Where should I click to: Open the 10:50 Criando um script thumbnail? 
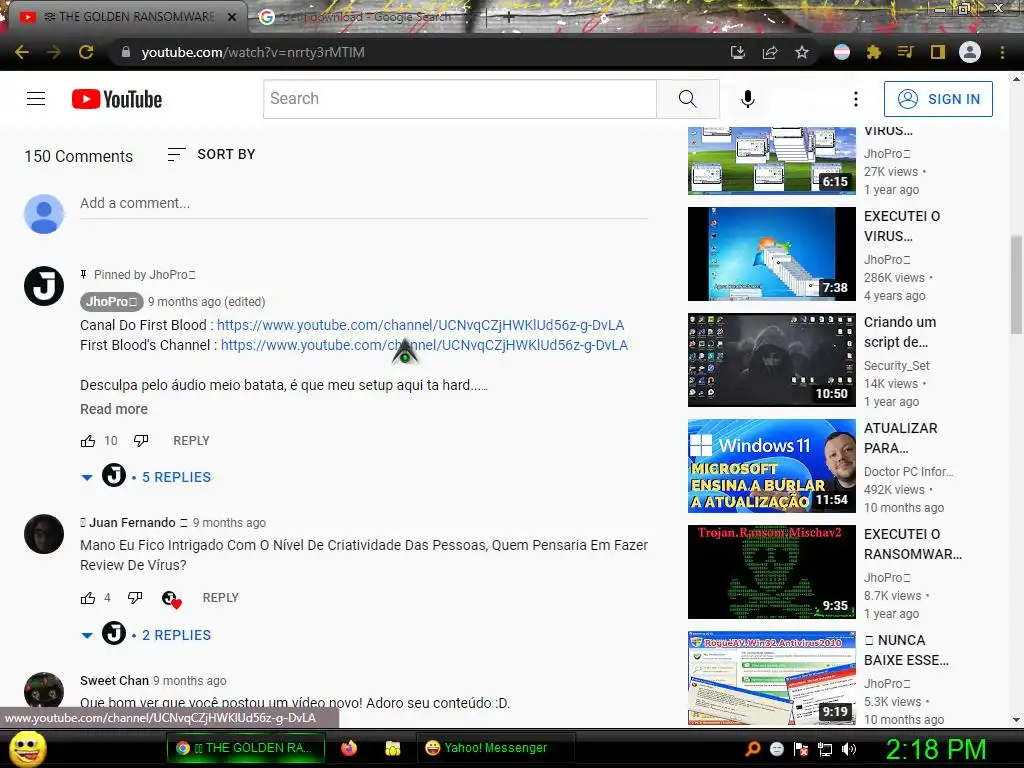771,360
